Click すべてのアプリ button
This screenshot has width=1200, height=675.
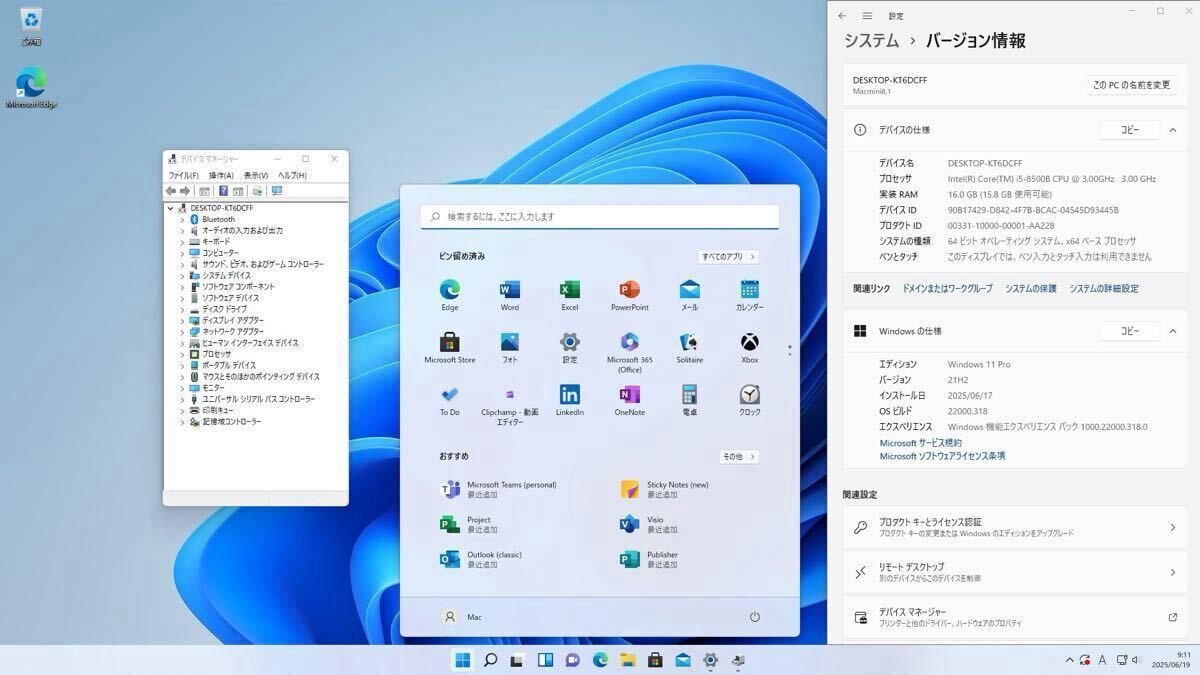(728, 257)
